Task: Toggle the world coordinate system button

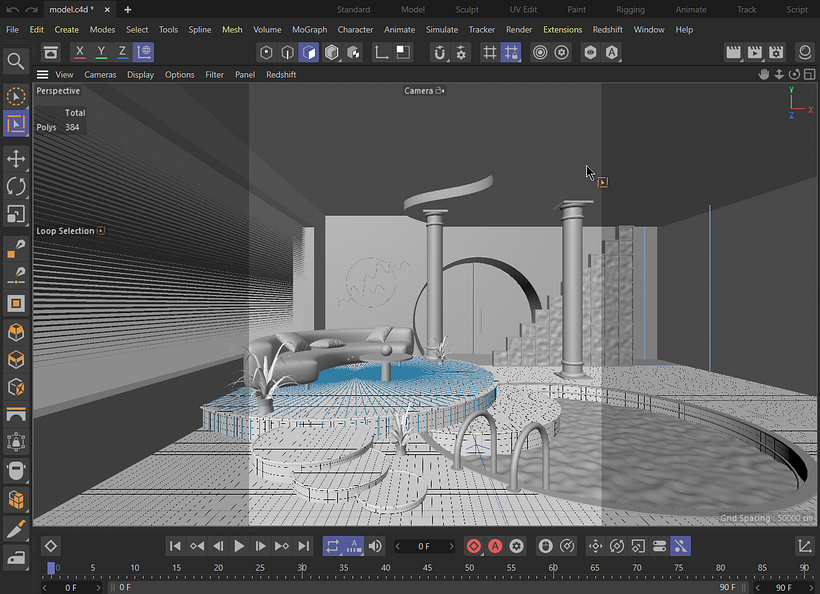Action: [143, 52]
